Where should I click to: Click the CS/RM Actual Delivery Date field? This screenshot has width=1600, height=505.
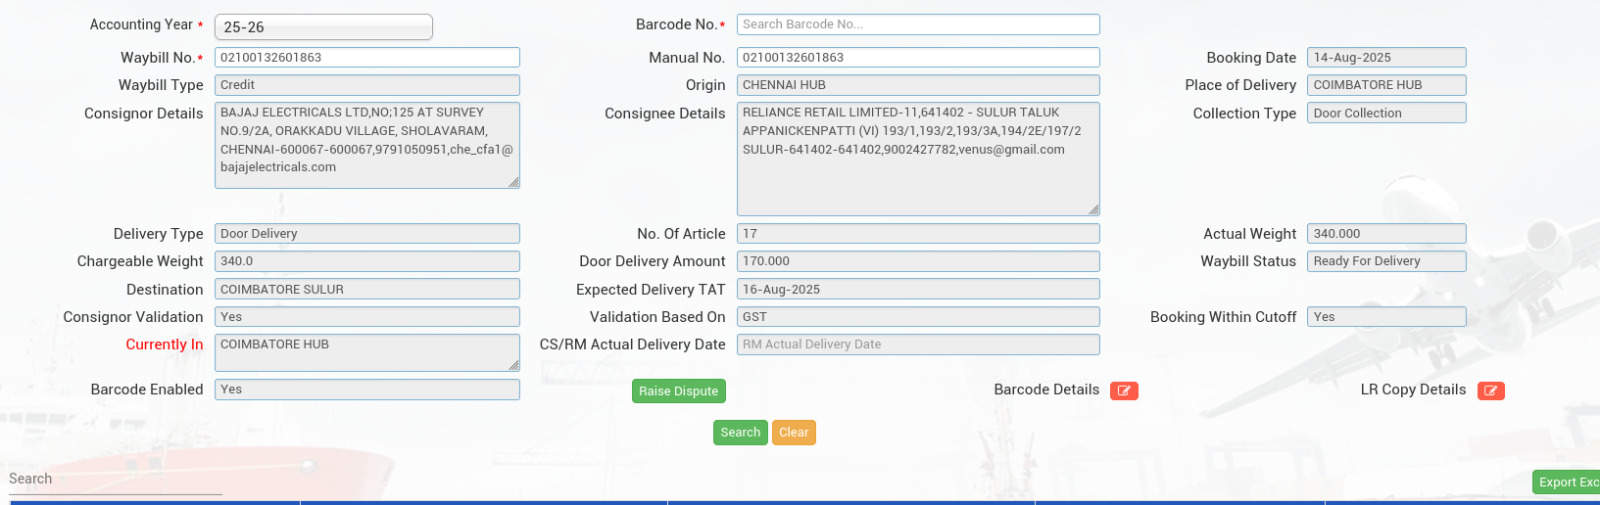tap(917, 344)
